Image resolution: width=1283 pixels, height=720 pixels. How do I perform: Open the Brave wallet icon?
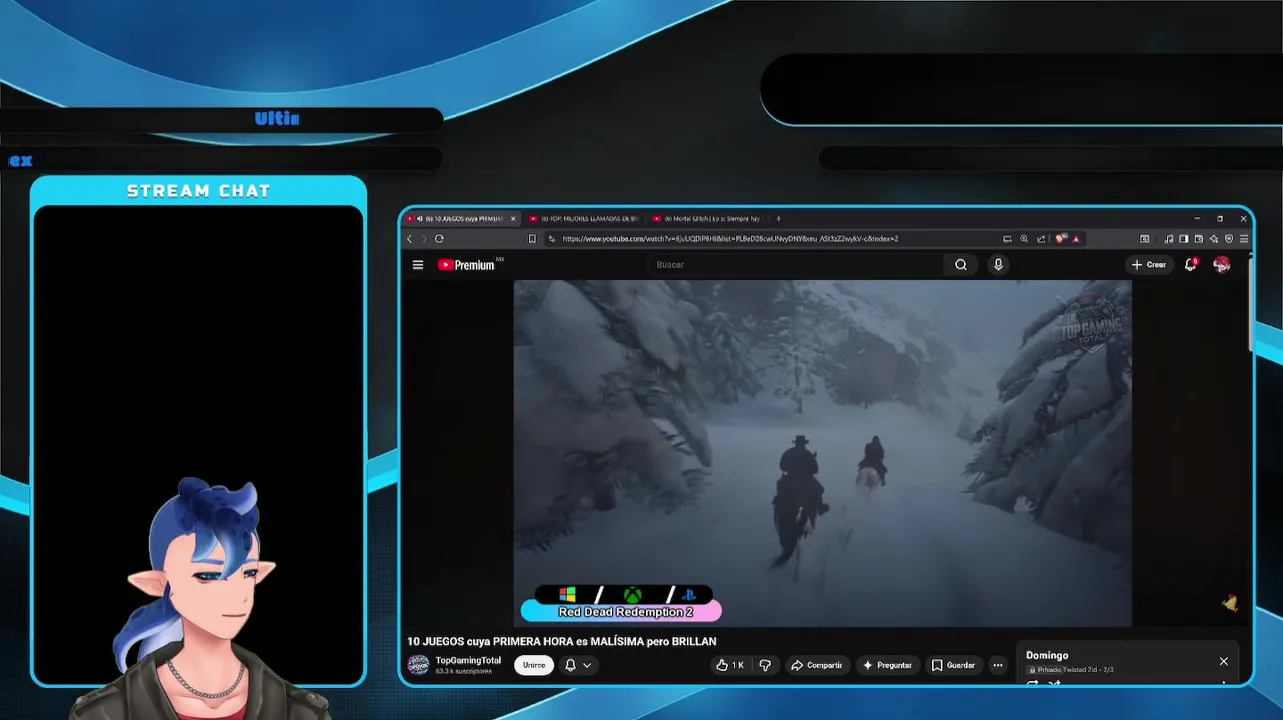click(1199, 239)
